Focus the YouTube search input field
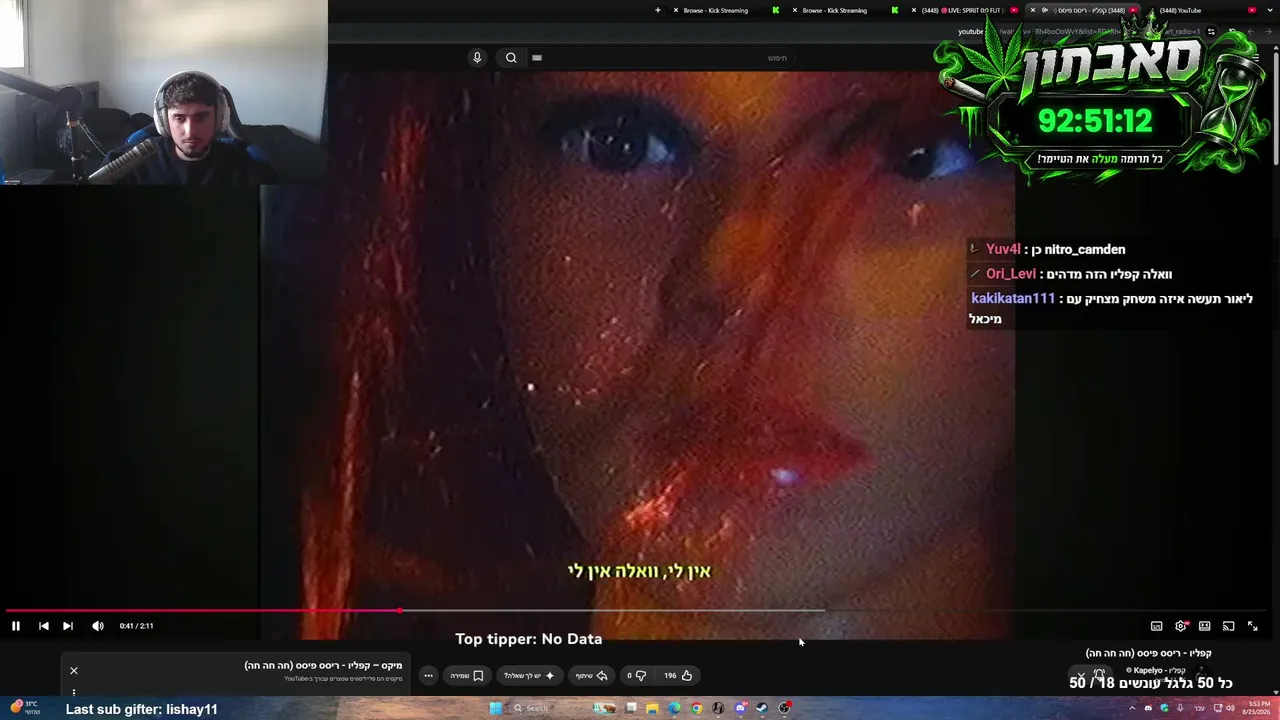The height and width of the screenshot is (720, 1280). point(660,58)
